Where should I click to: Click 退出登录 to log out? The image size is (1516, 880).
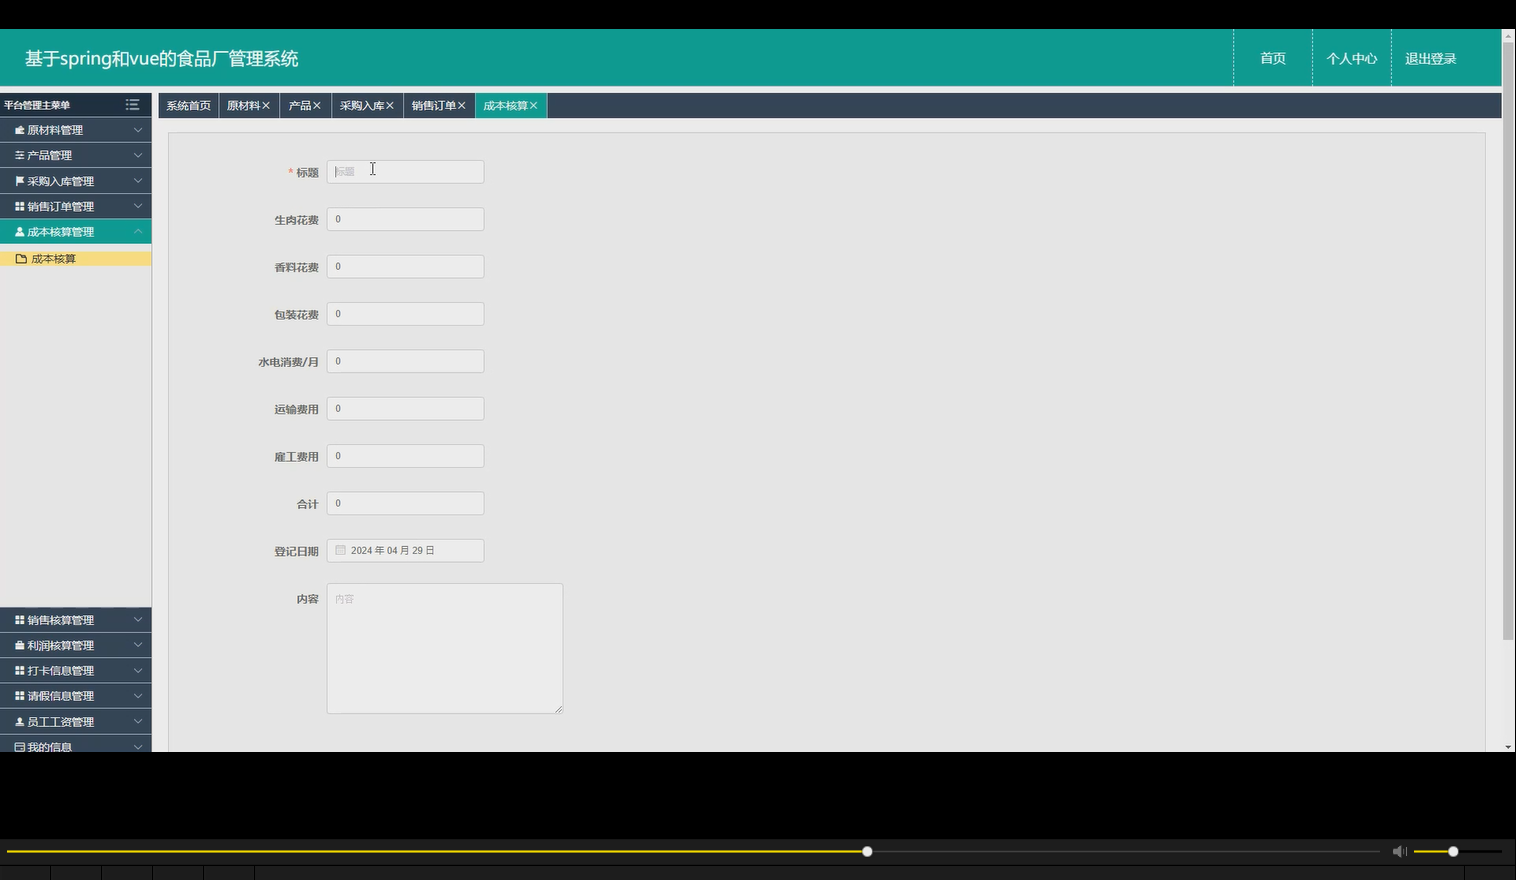tap(1431, 58)
